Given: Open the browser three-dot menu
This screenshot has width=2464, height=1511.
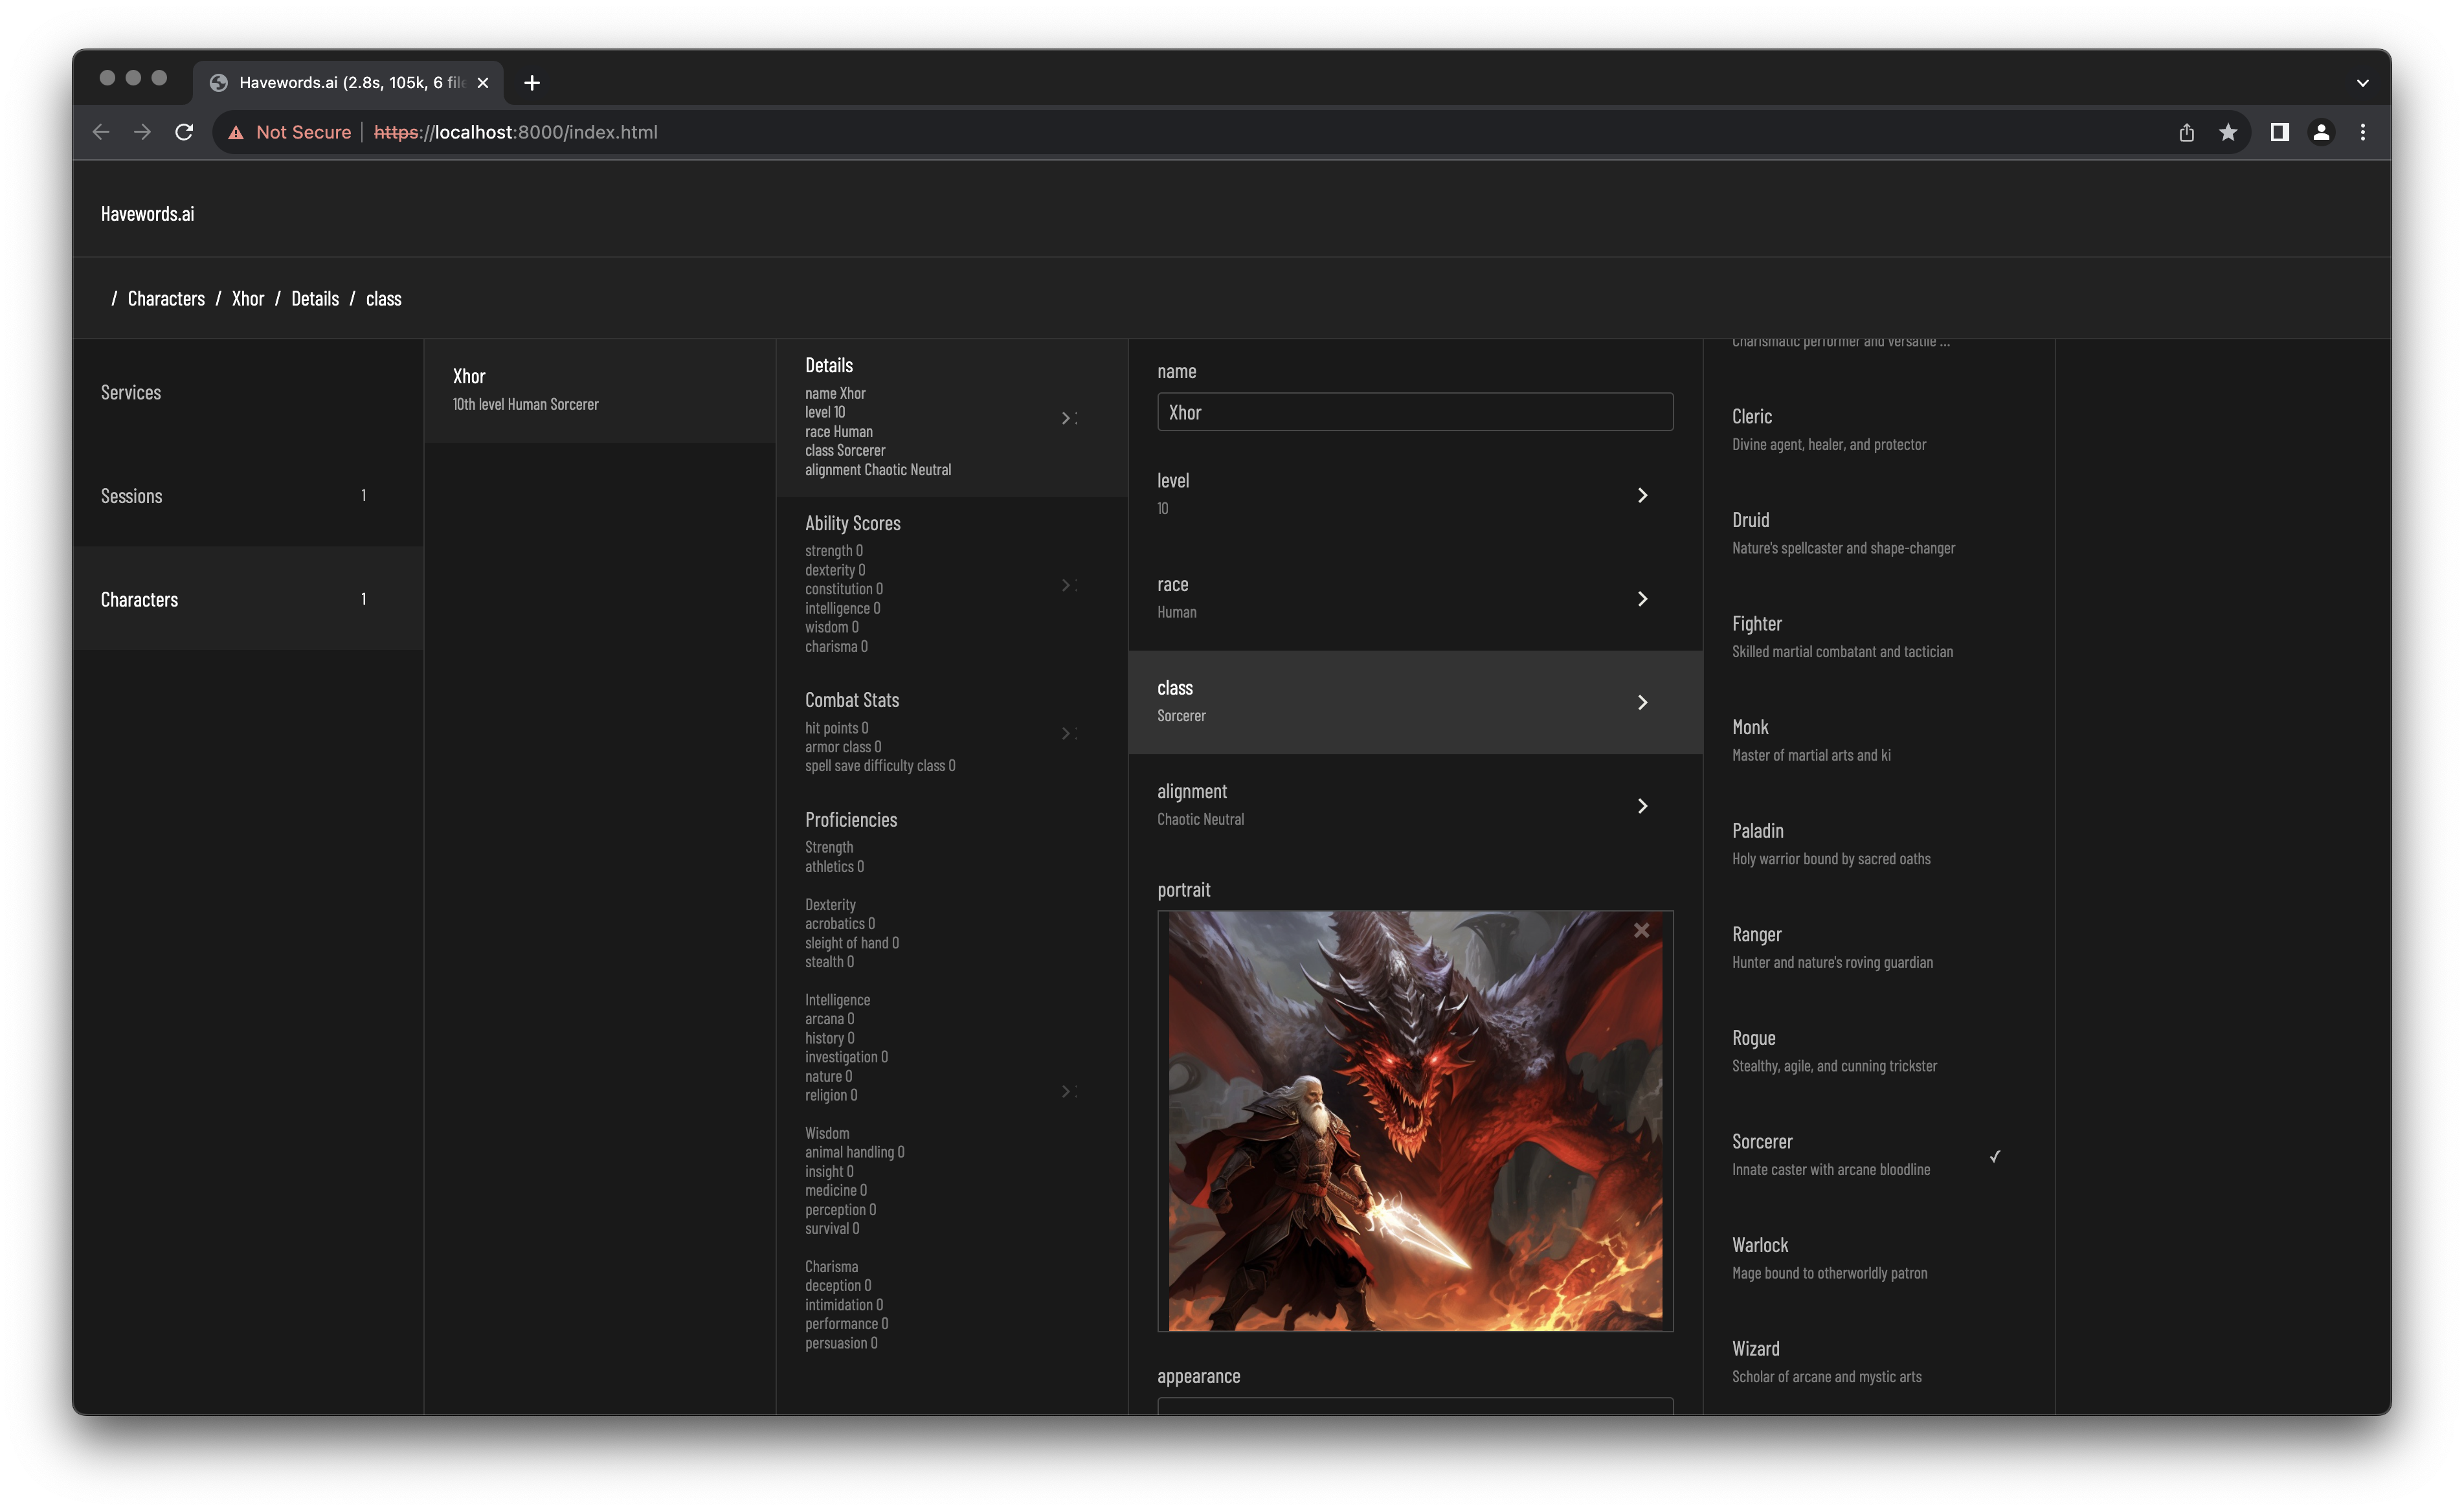Looking at the screenshot, I should point(2363,132).
